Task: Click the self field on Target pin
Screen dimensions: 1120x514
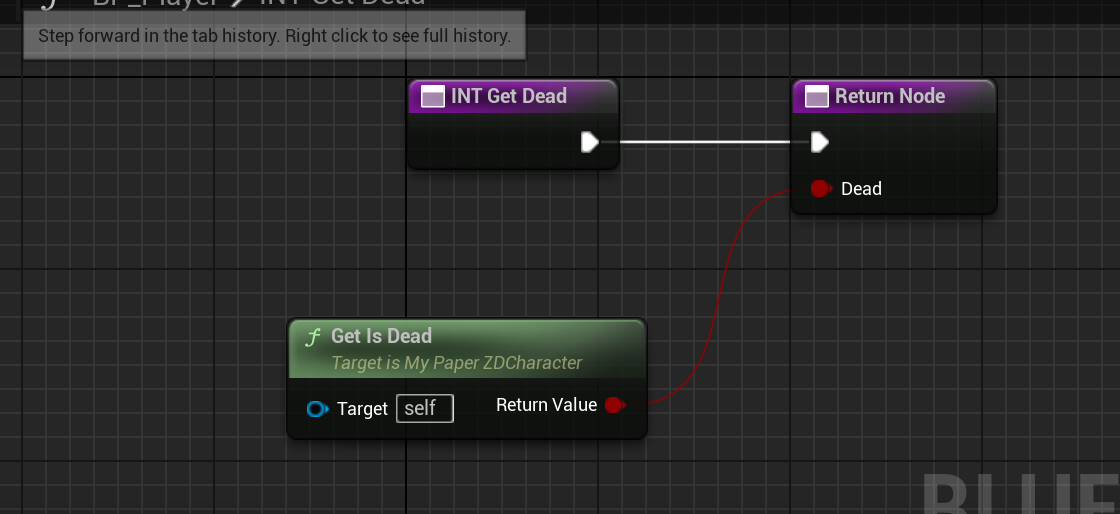Action: 425,408
